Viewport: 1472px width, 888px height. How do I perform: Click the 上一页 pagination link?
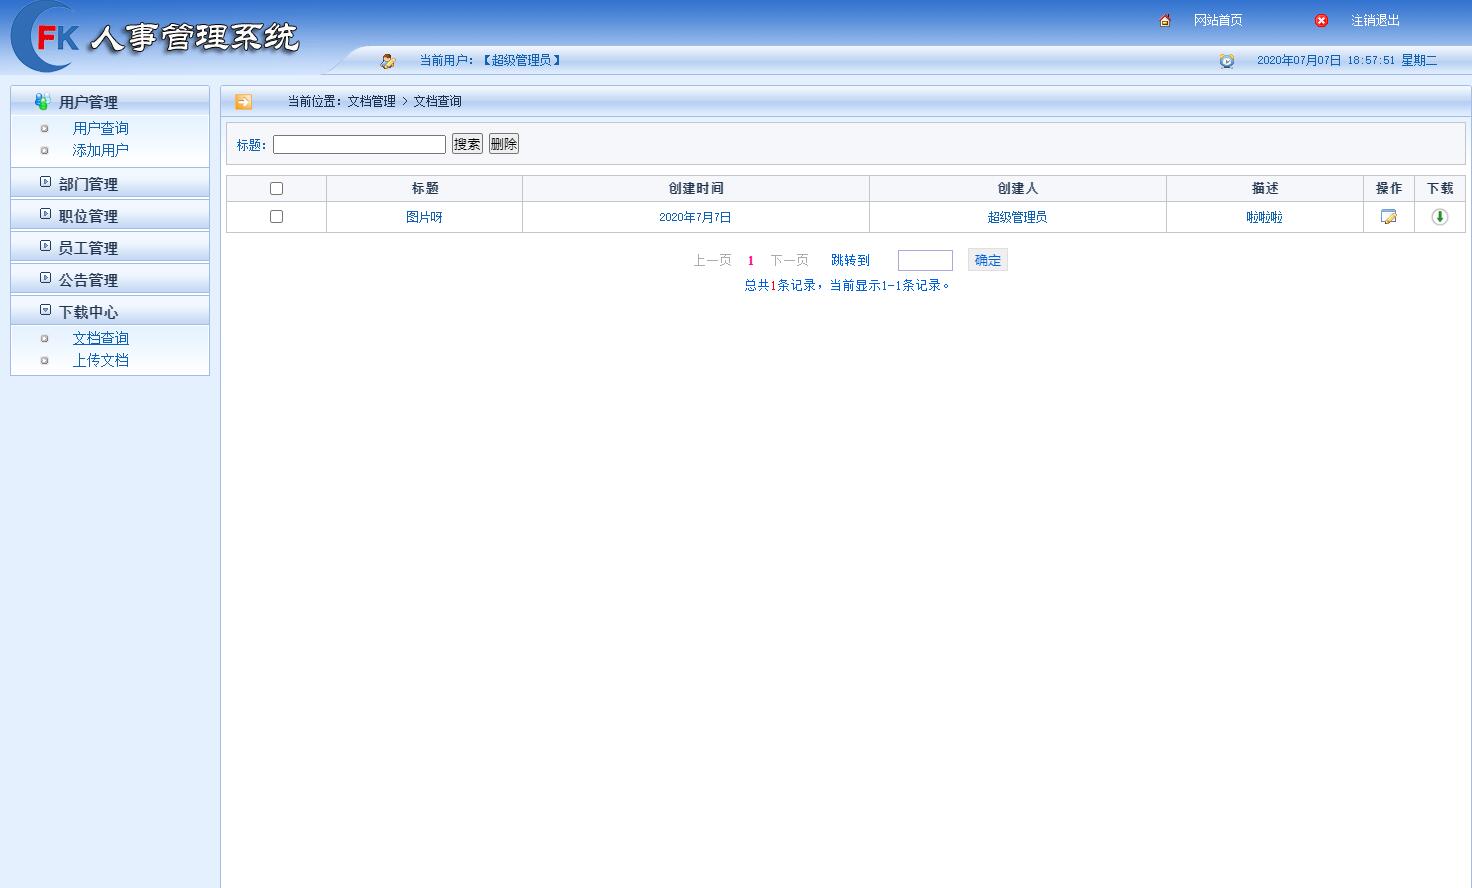[x=713, y=261]
